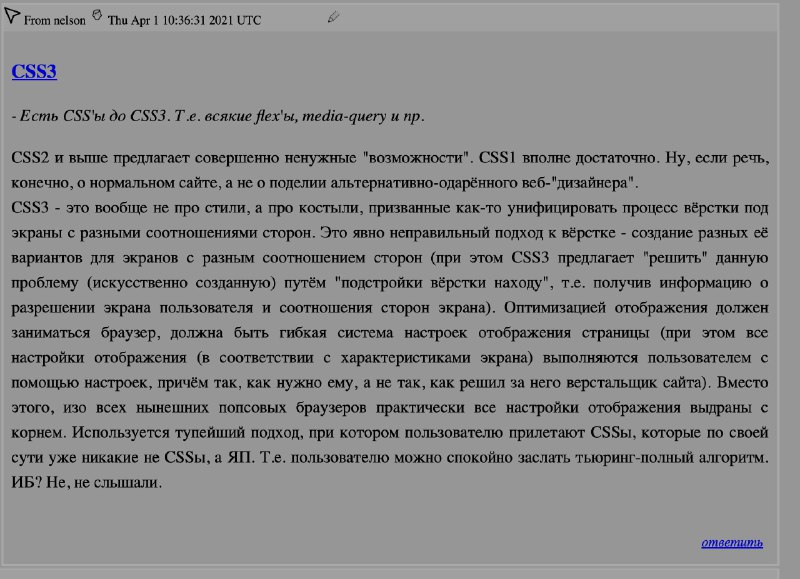Click the "ответить" reply link
Screen dimensions: 800x579
[731, 542]
